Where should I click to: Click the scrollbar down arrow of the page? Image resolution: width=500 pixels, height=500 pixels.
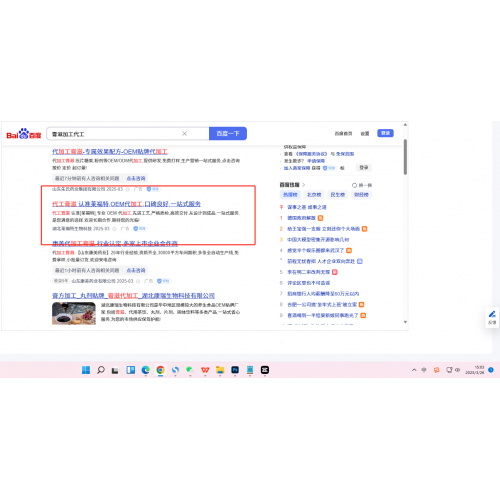[405, 322]
